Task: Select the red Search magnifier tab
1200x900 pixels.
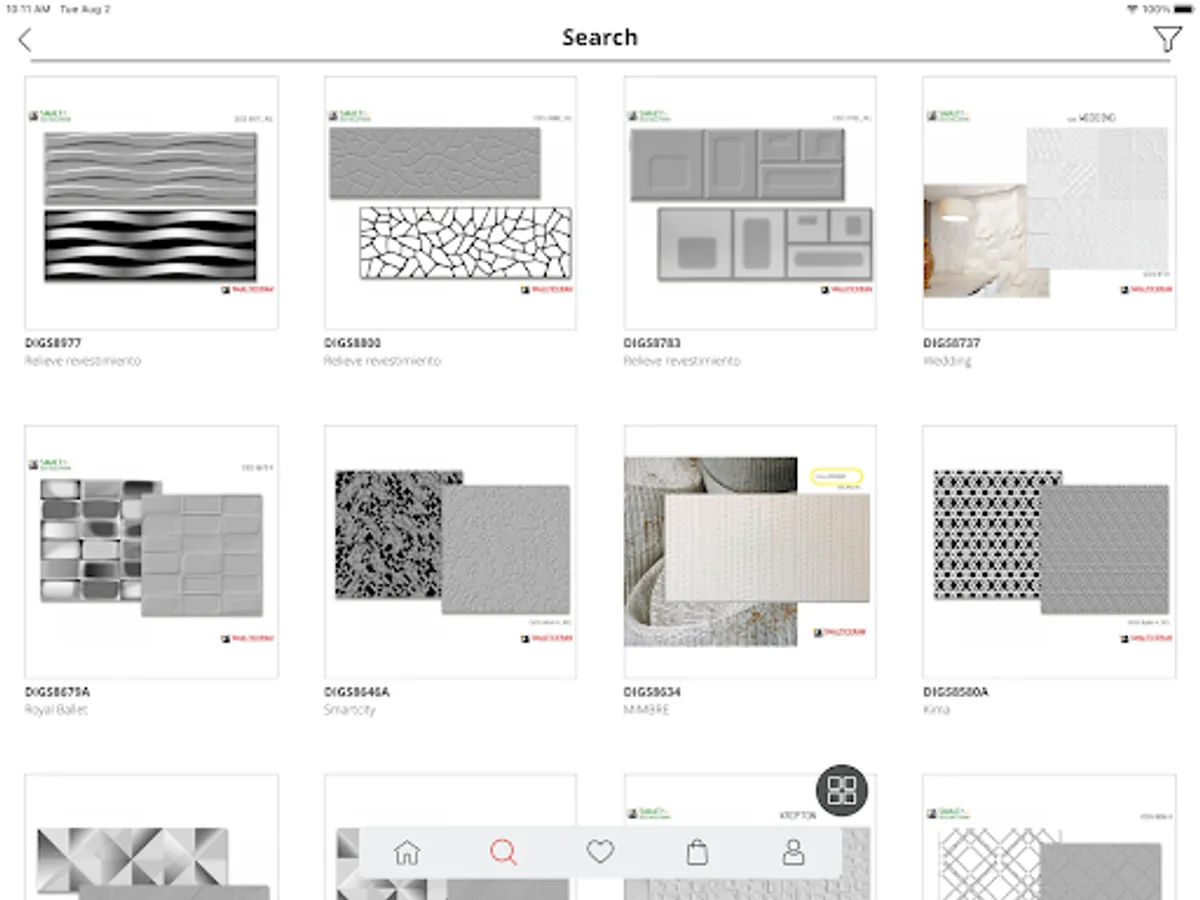Action: pos(503,852)
